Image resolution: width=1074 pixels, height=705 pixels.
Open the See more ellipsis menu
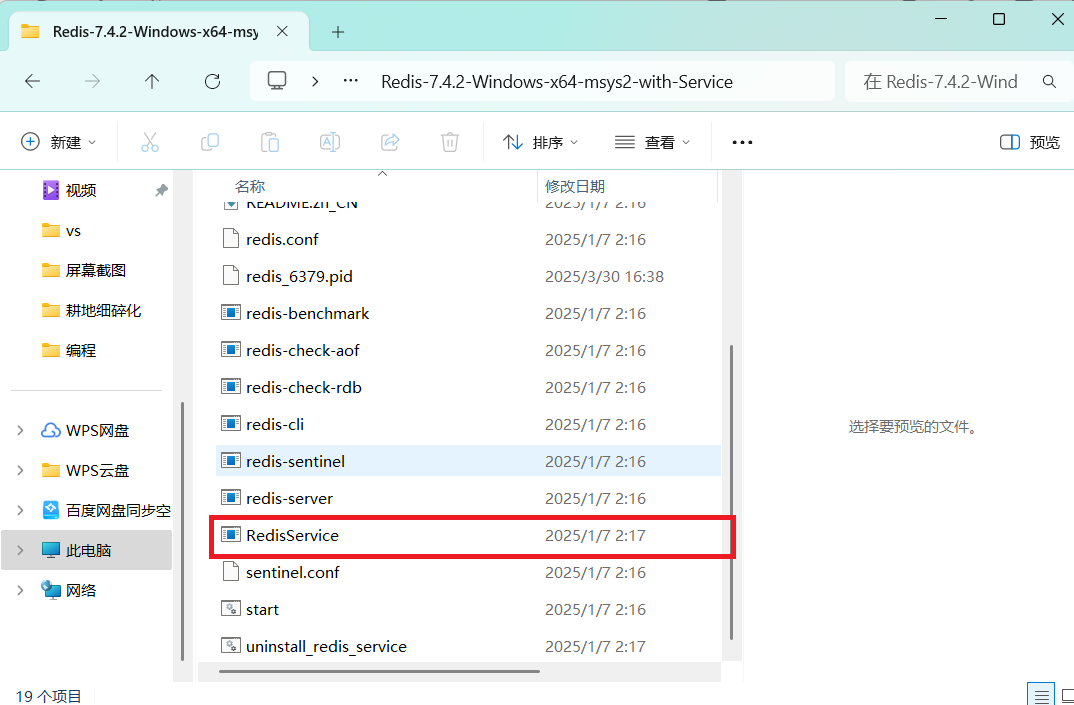pos(742,142)
